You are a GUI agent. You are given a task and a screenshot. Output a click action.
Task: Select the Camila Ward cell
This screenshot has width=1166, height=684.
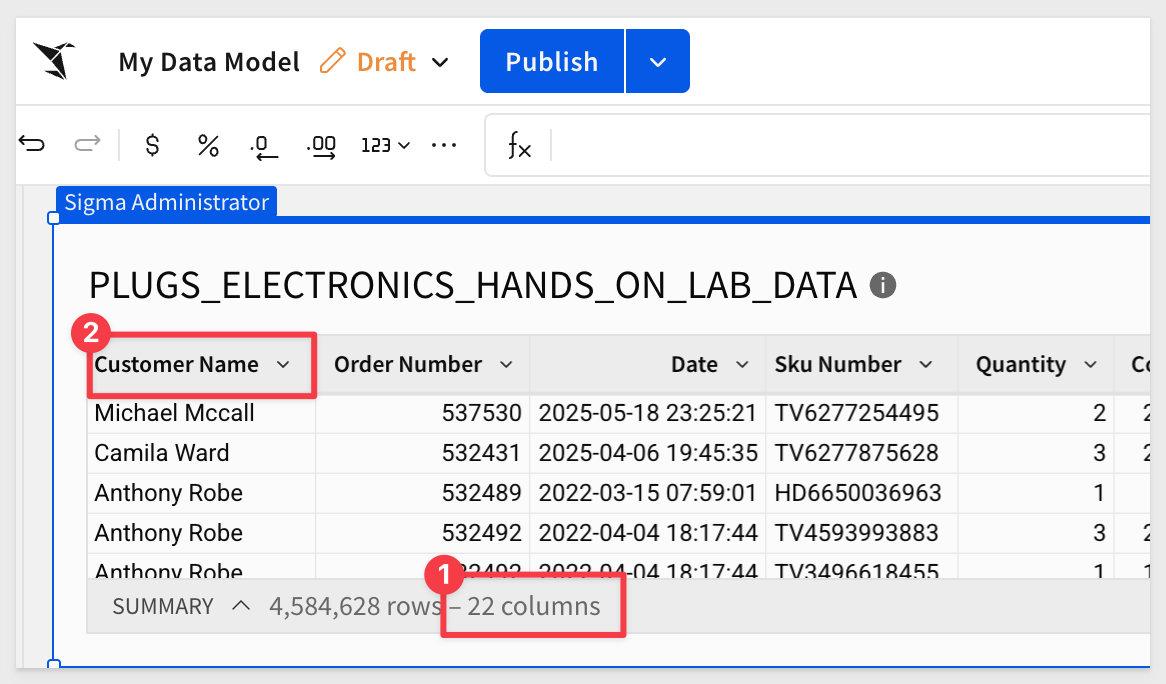pyautogui.click(x=202, y=454)
